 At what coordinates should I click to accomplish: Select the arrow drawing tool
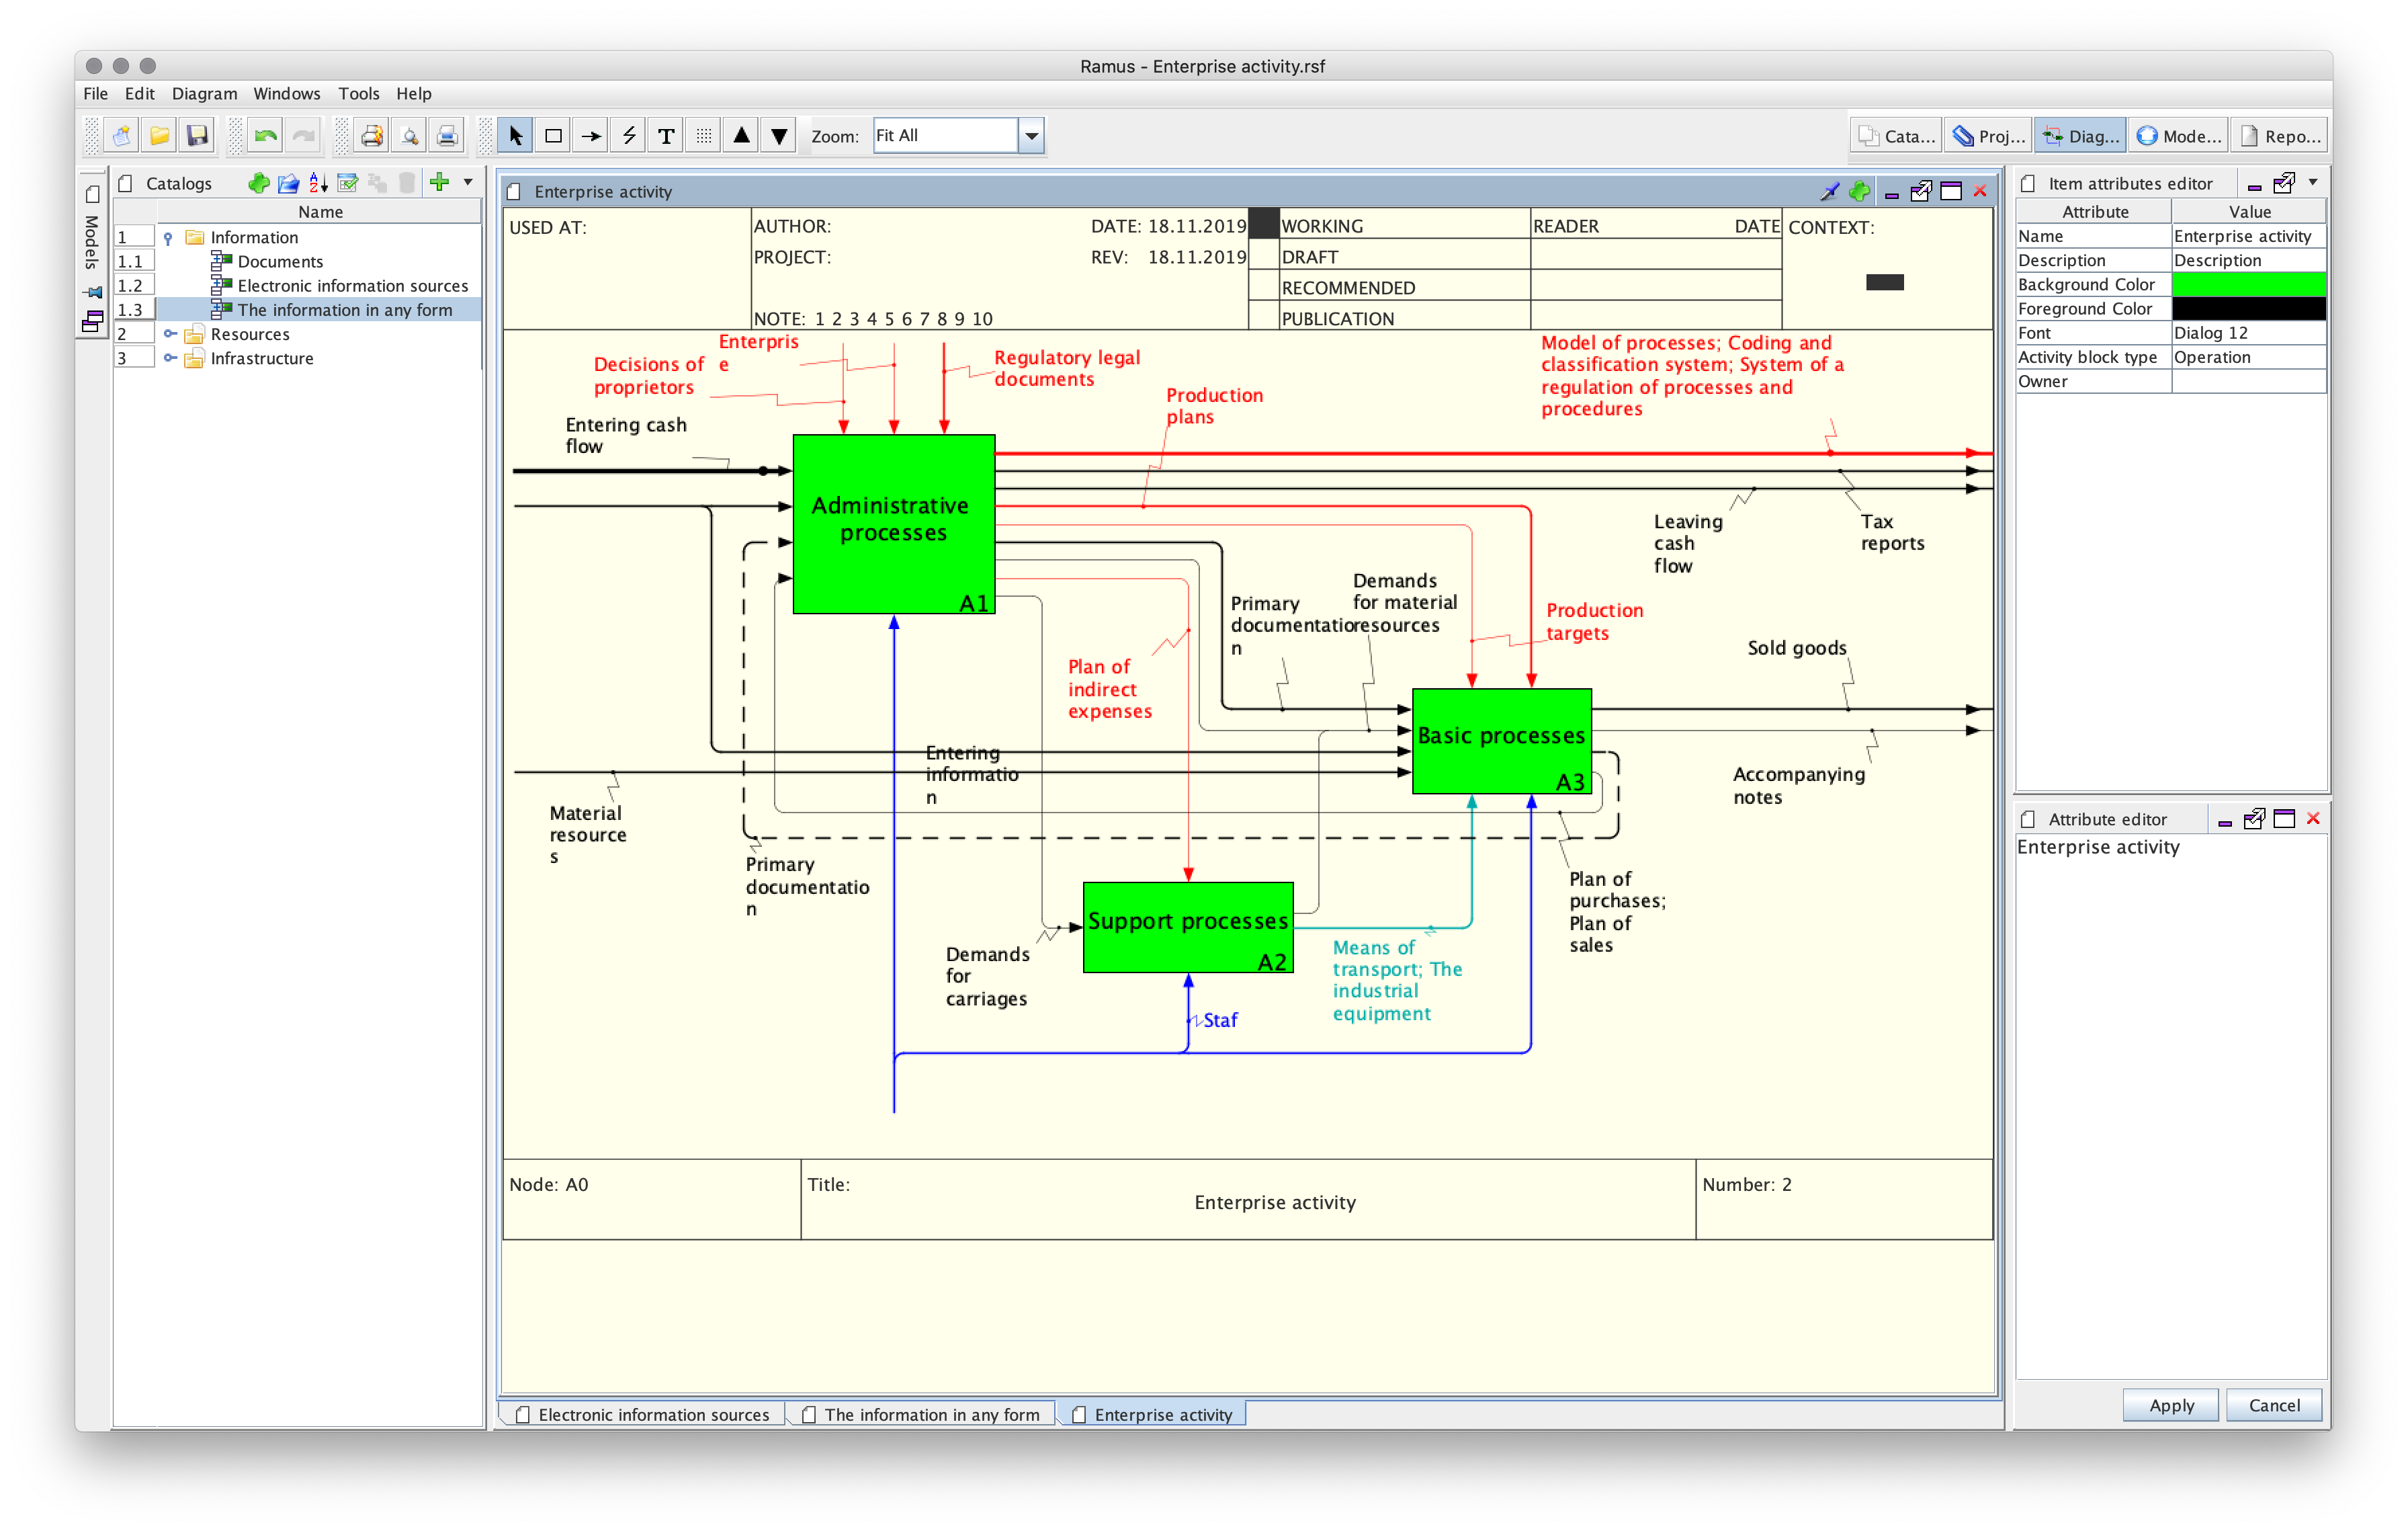591,136
